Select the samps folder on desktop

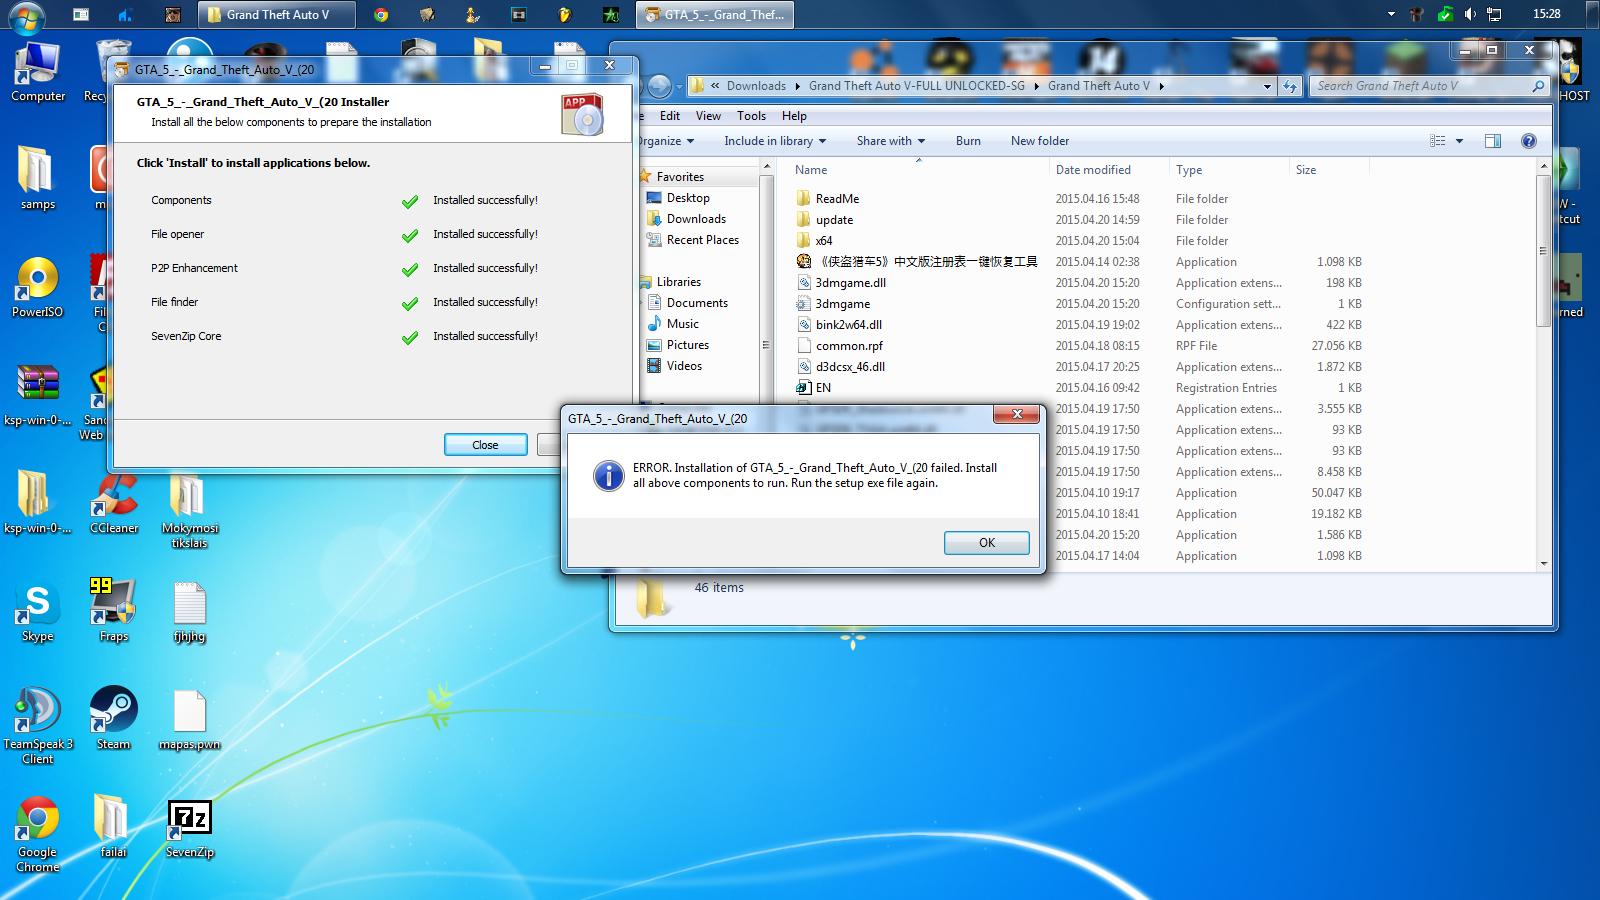pos(38,178)
